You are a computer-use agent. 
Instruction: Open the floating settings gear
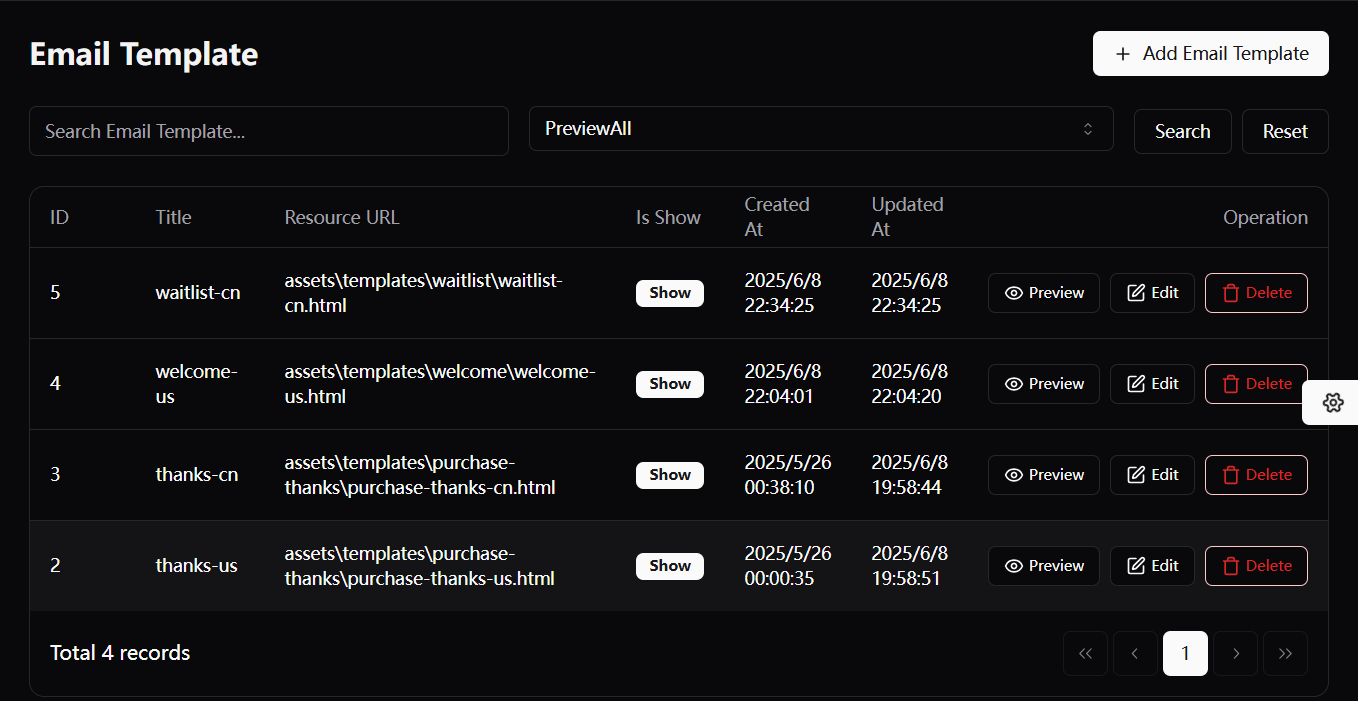[1332, 402]
